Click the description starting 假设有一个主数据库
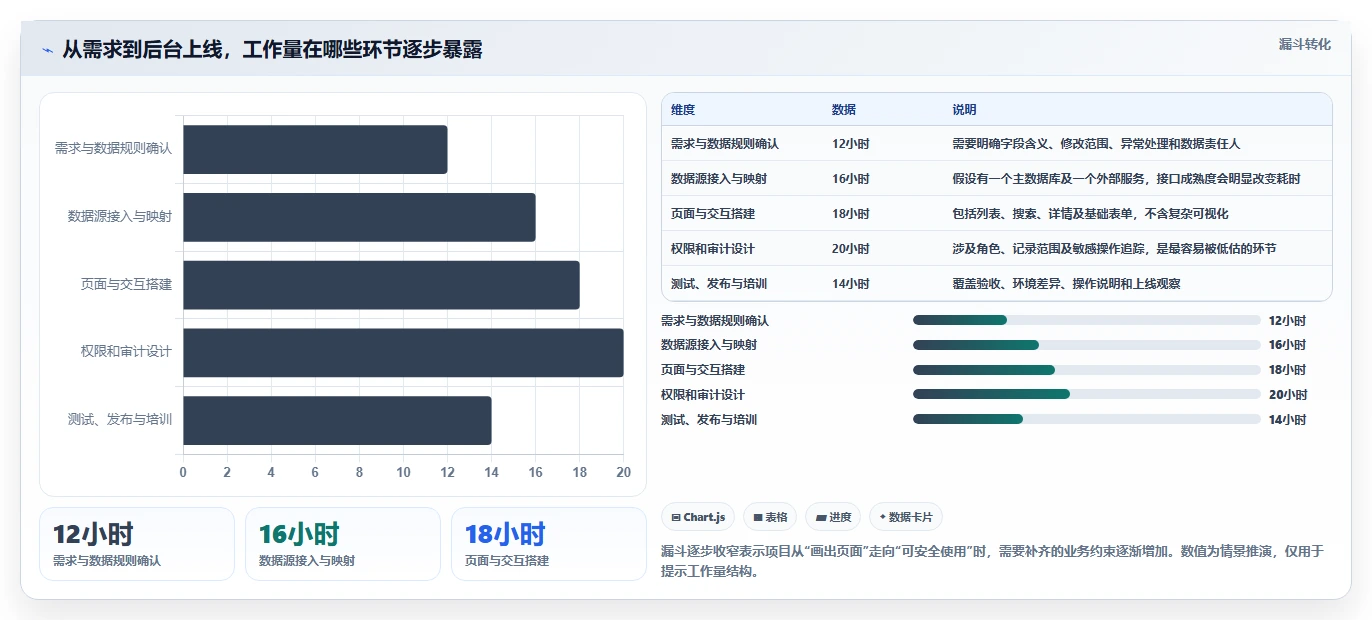The image size is (1372, 620). 1126,179
